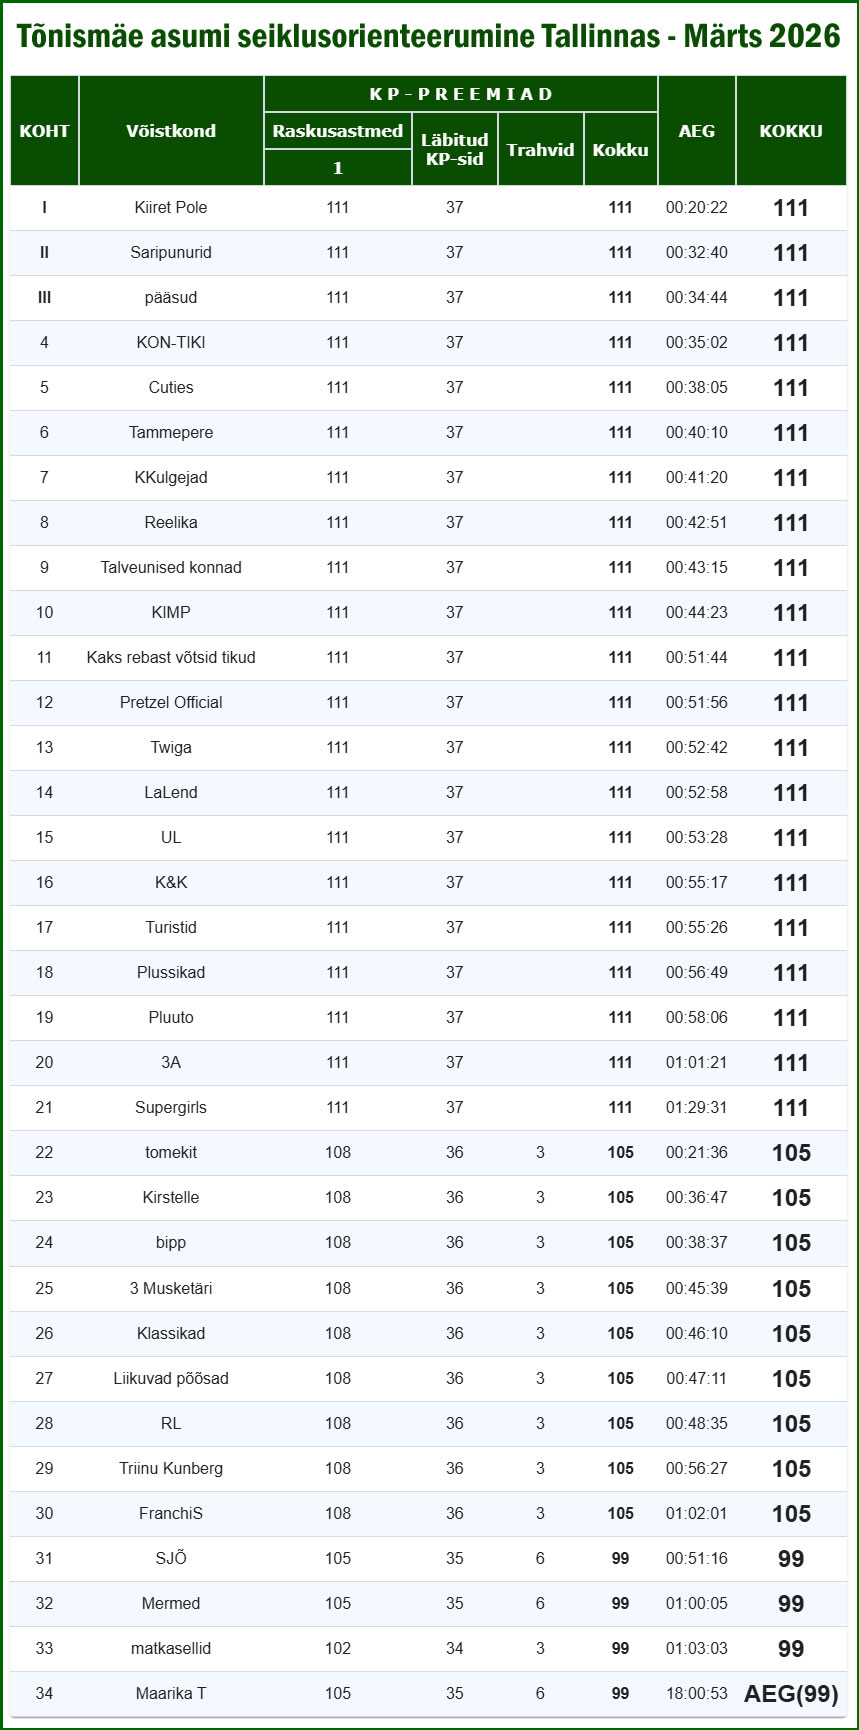Click the Pretzel Official team name
The image size is (859, 1730).
(x=171, y=703)
